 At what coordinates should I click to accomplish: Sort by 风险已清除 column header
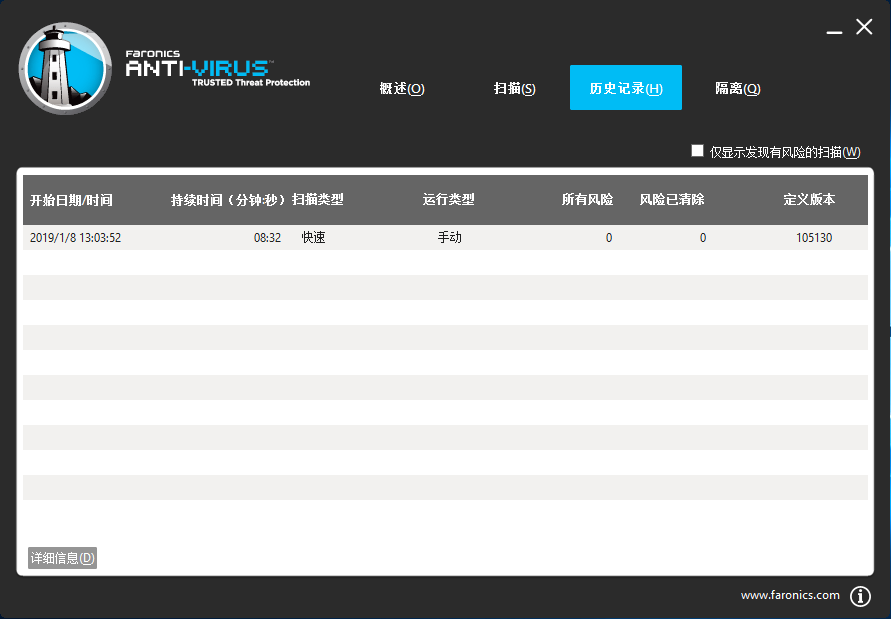point(672,200)
